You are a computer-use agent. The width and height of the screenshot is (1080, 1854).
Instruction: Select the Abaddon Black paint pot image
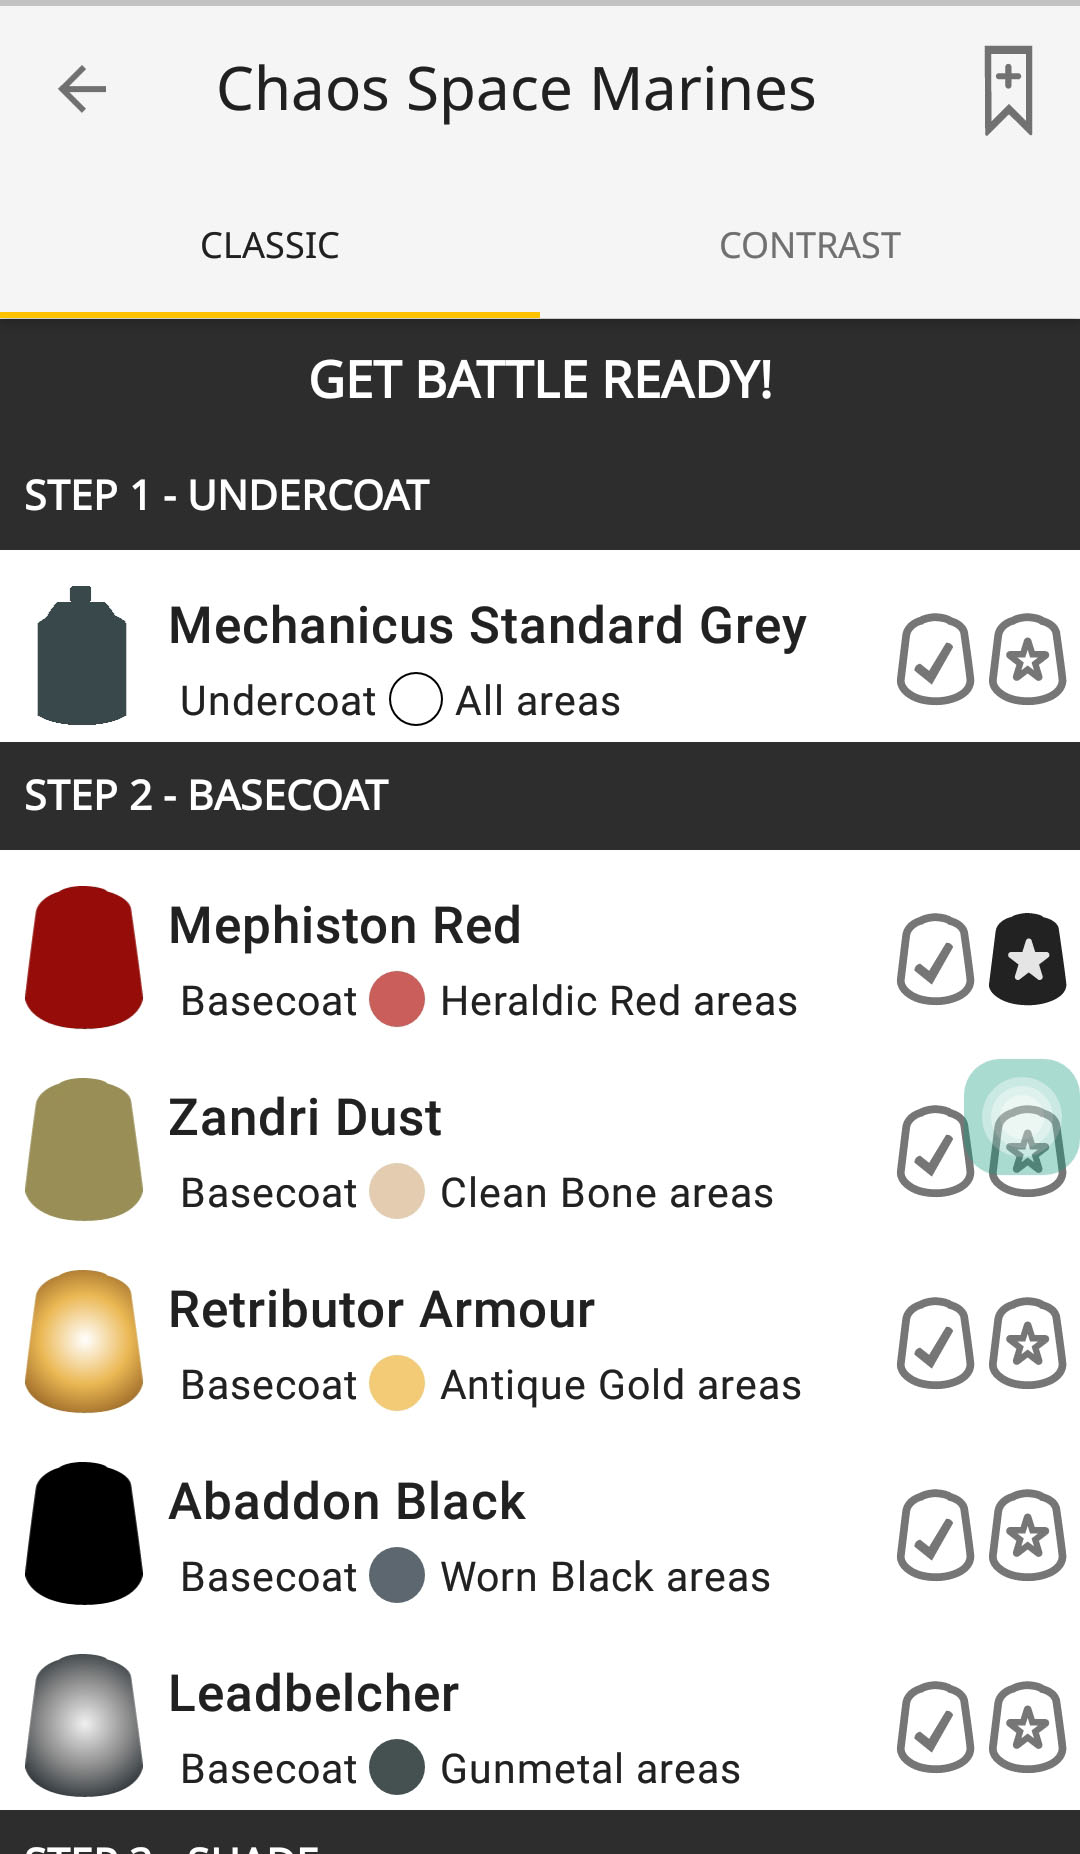pyautogui.click(x=84, y=1533)
